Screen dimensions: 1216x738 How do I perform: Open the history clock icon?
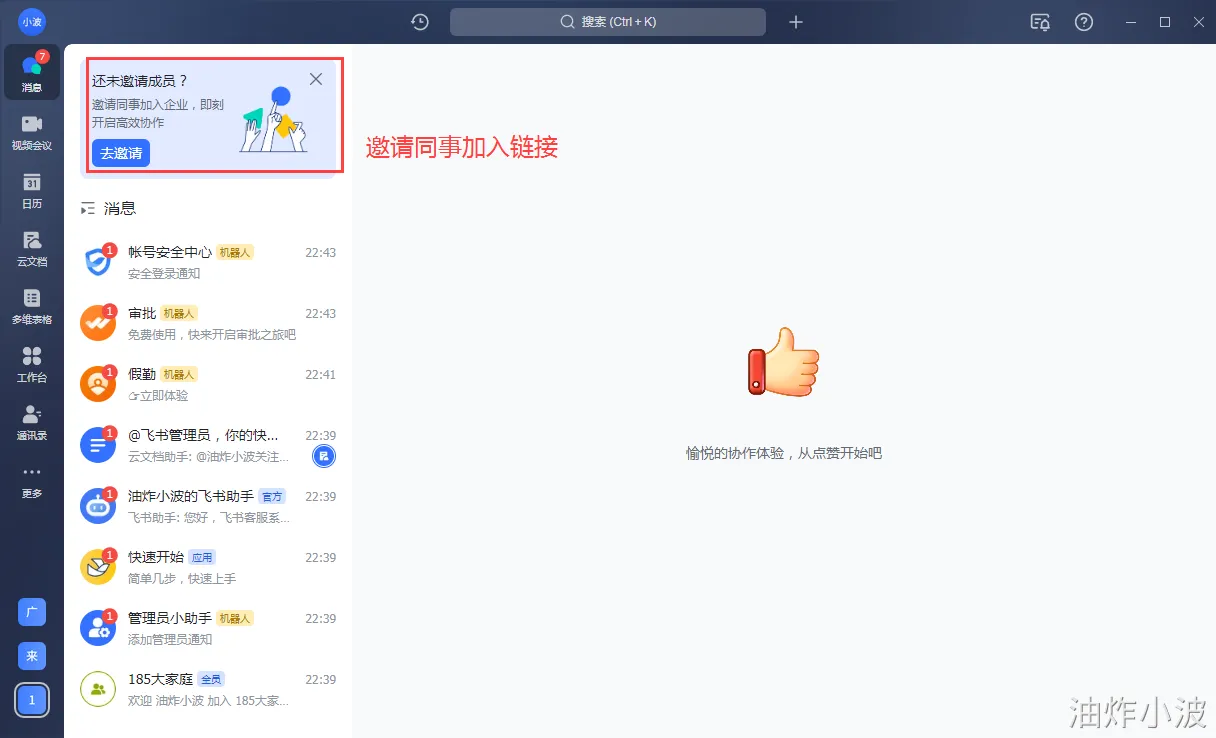coord(420,22)
